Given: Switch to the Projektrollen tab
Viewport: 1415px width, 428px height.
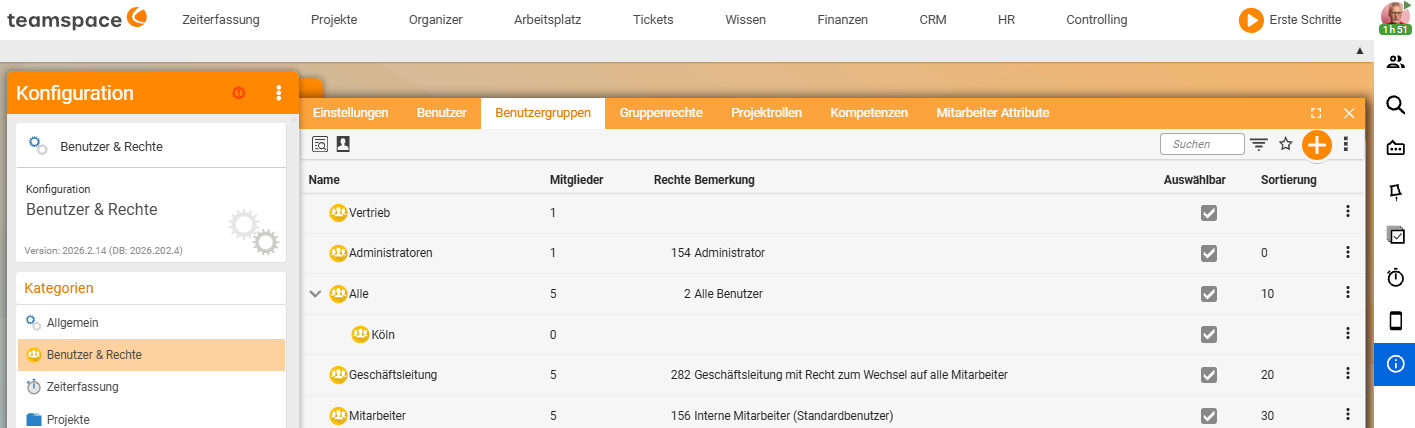Looking at the screenshot, I should tap(767, 113).
